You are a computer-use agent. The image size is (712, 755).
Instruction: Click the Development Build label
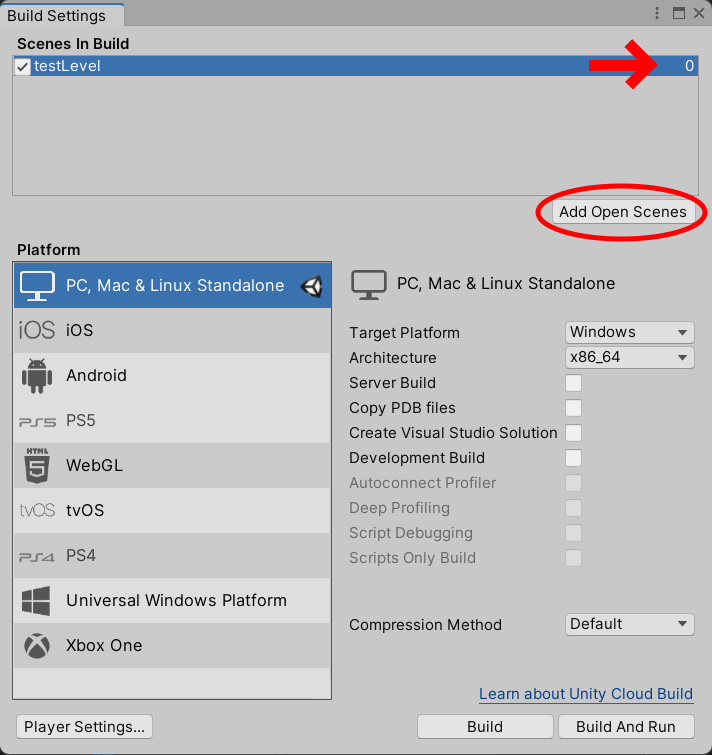[x=417, y=458]
